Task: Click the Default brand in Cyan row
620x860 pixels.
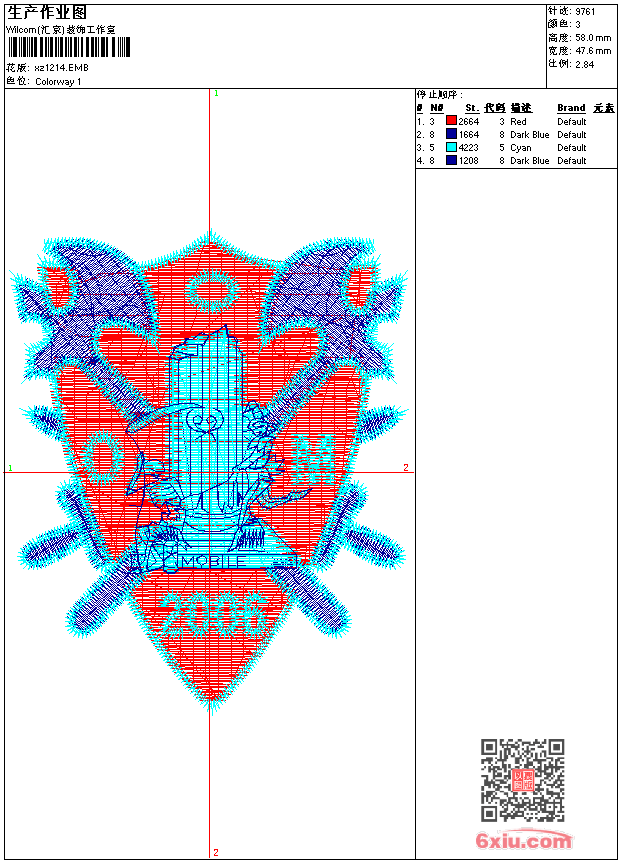Action: (572, 148)
